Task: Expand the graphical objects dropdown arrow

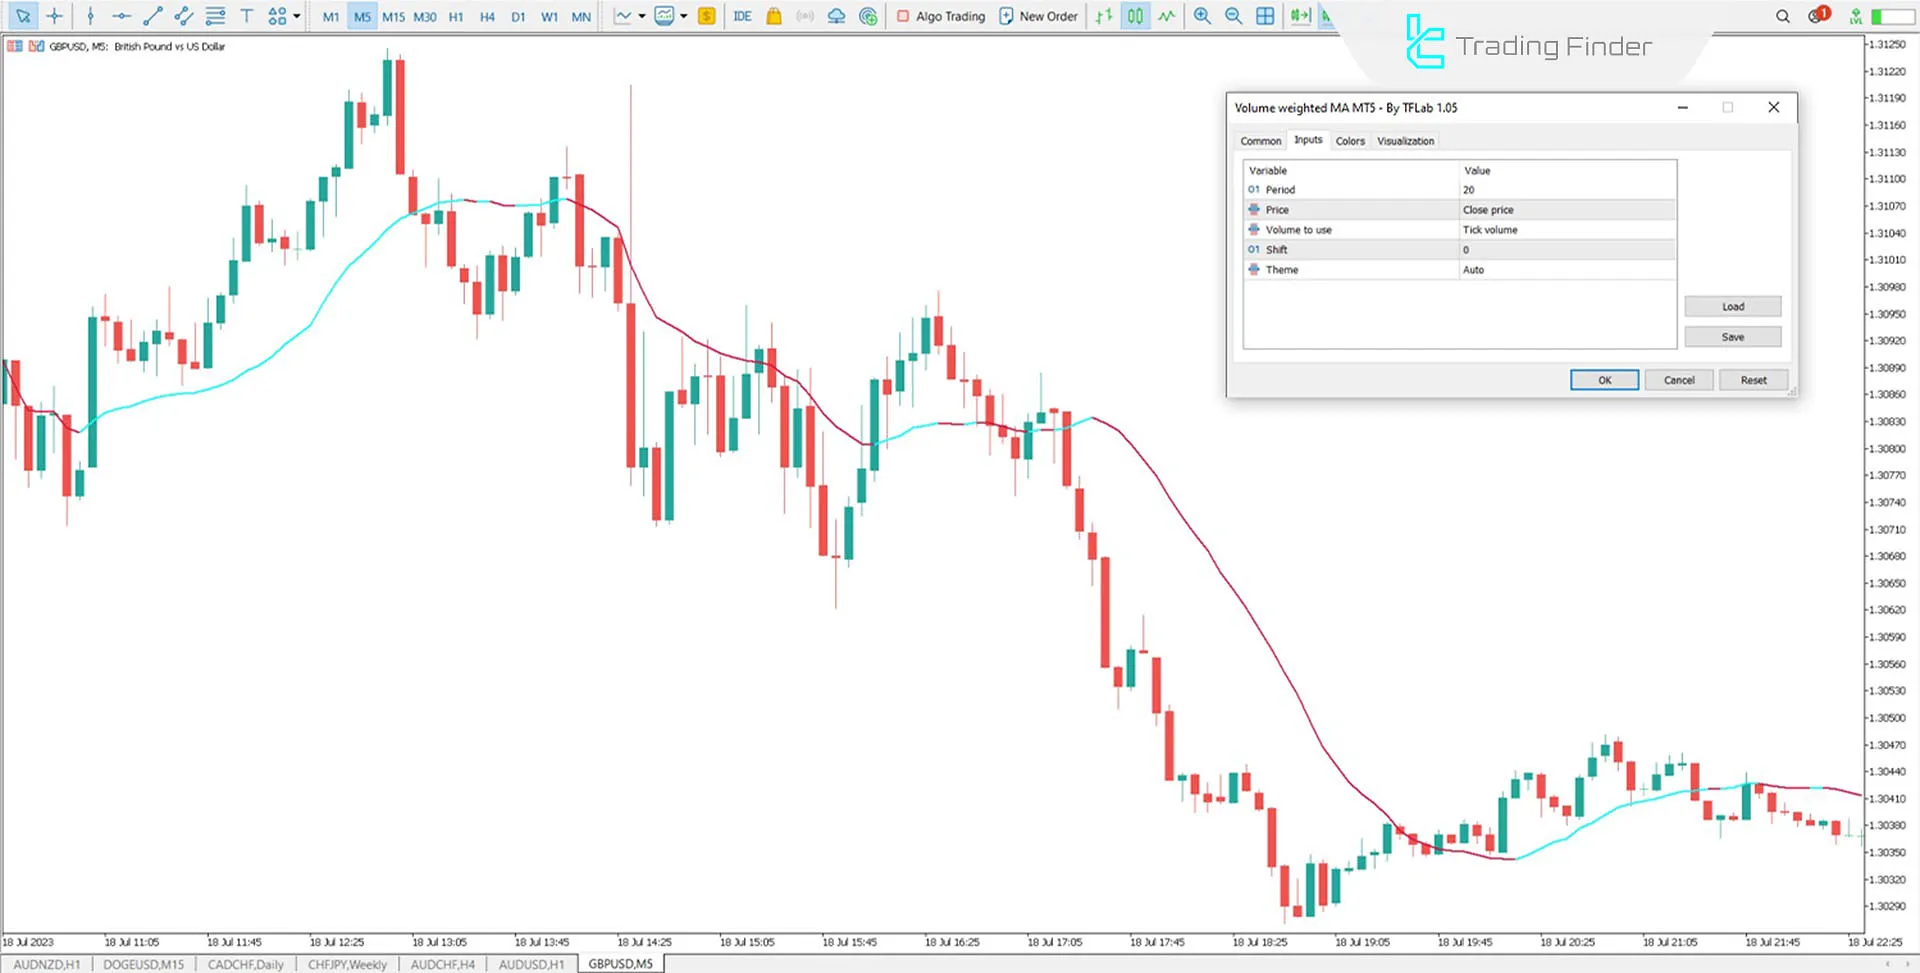Action: tap(297, 16)
